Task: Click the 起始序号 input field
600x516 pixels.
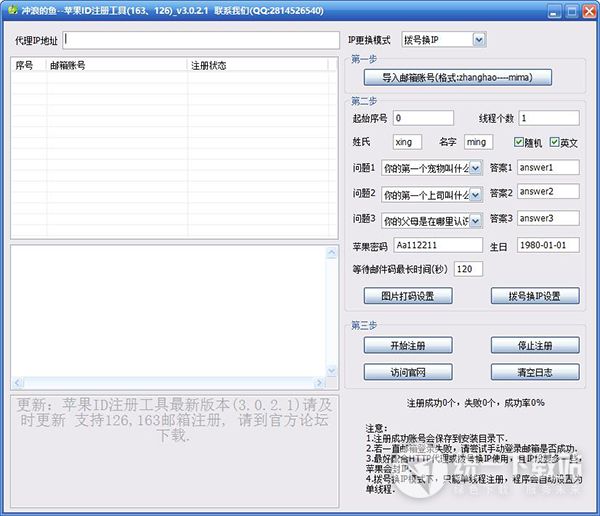Action: click(x=423, y=118)
